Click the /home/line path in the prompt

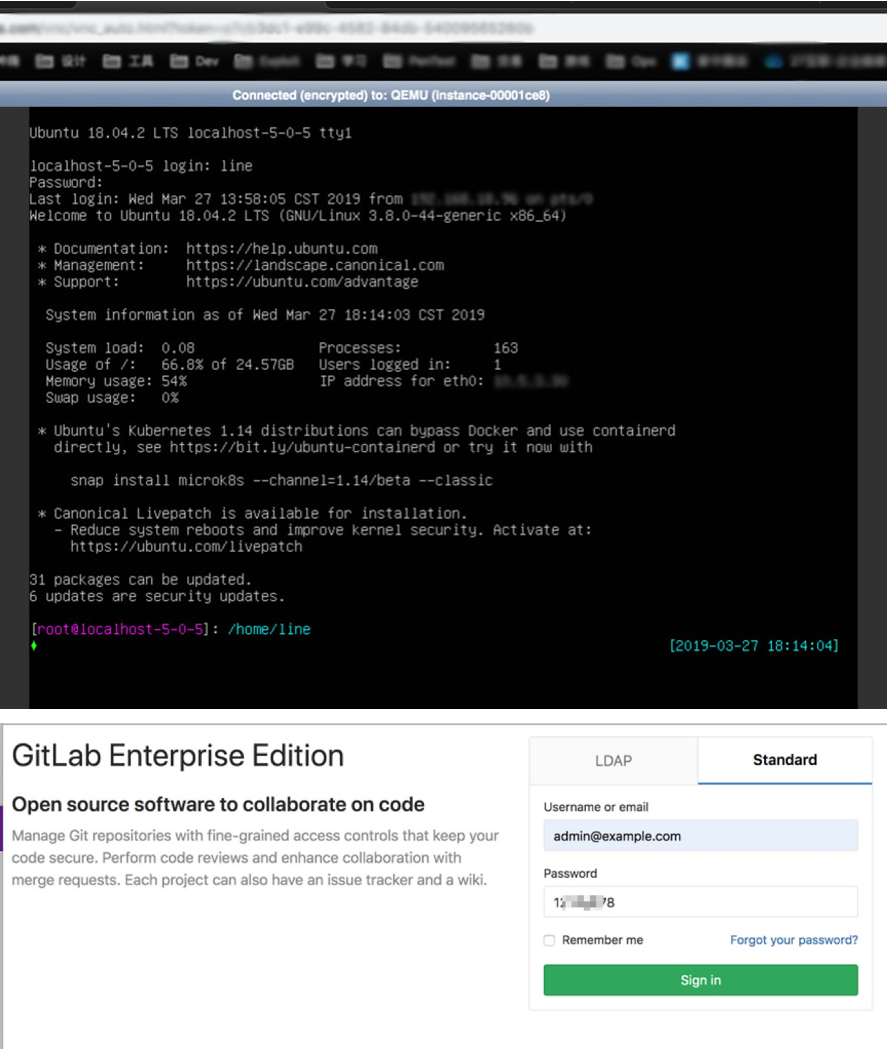click(x=269, y=630)
